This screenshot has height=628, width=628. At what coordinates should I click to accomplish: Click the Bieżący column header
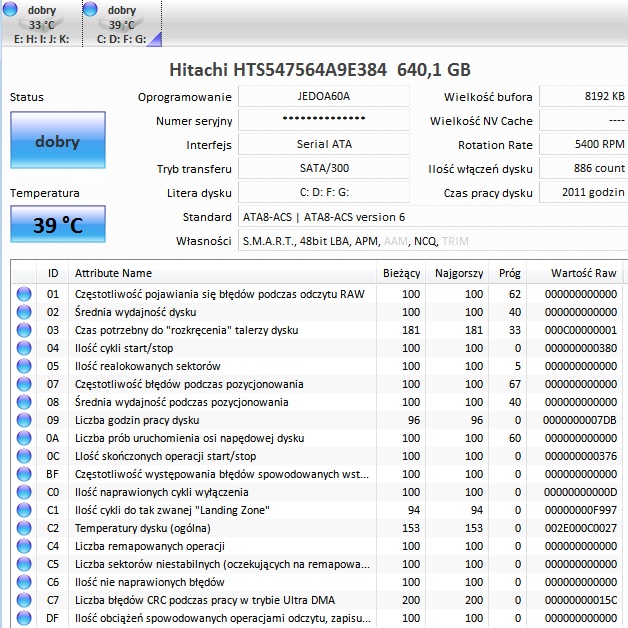tap(401, 273)
